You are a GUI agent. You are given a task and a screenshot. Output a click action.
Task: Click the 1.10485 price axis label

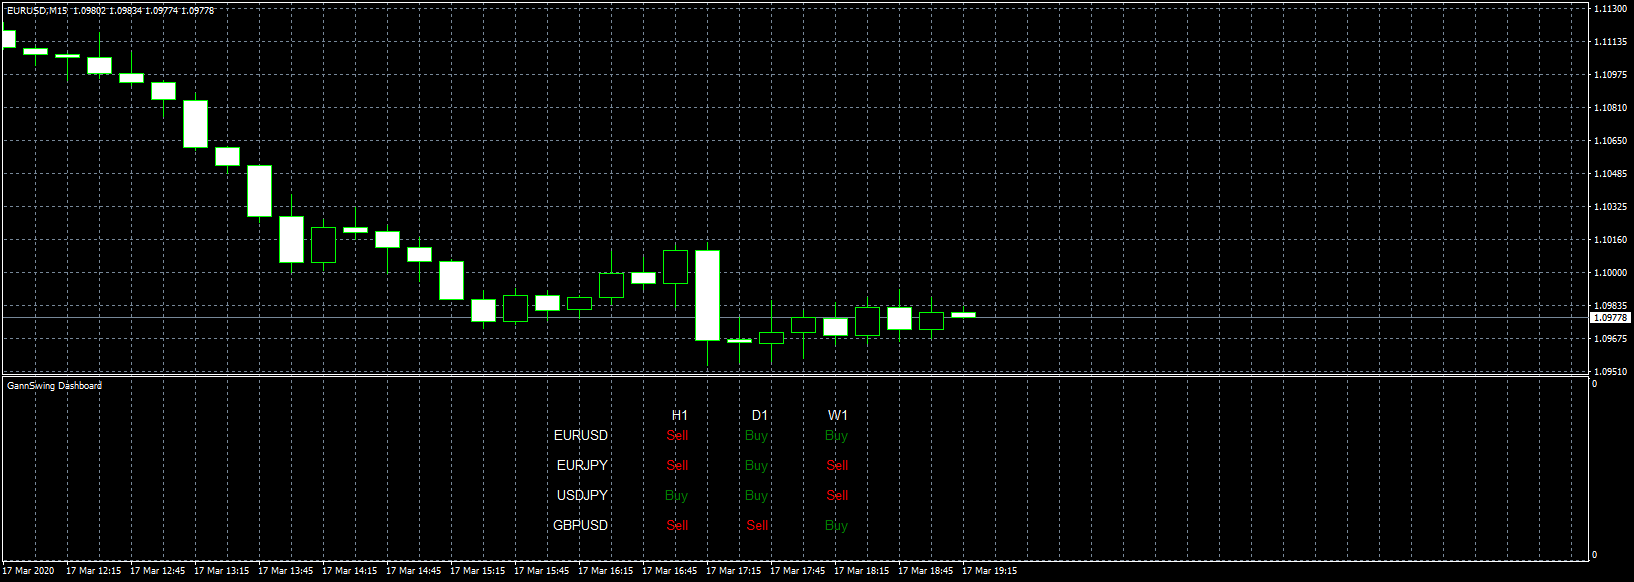pos(1609,174)
